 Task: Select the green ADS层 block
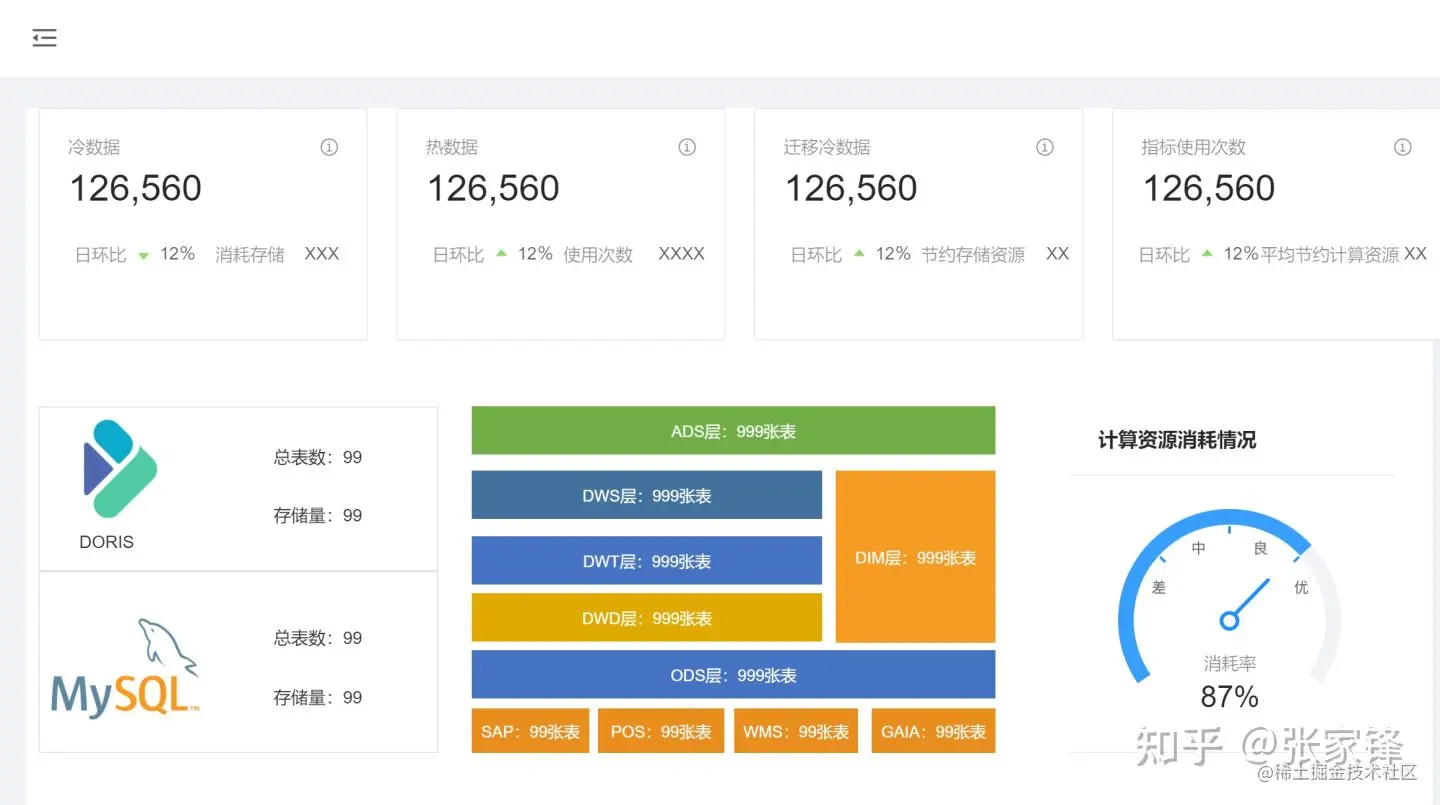[x=733, y=431]
